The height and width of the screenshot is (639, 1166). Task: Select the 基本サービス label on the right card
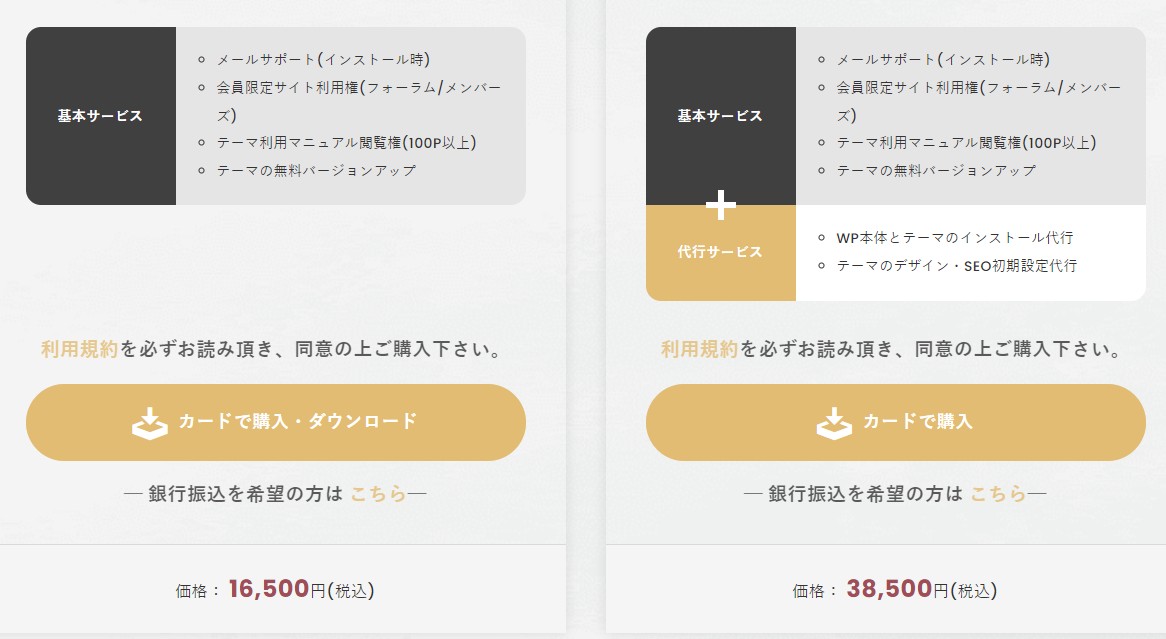click(x=720, y=115)
